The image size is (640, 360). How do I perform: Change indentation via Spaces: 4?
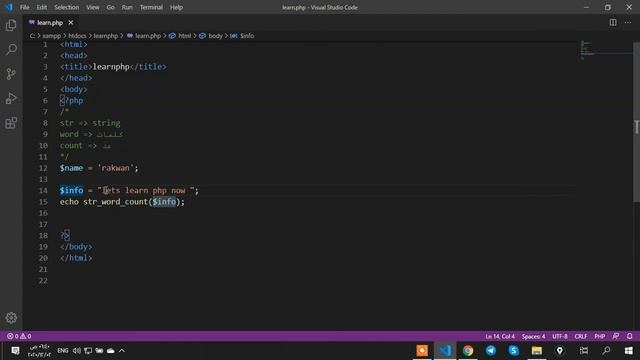click(533, 336)
